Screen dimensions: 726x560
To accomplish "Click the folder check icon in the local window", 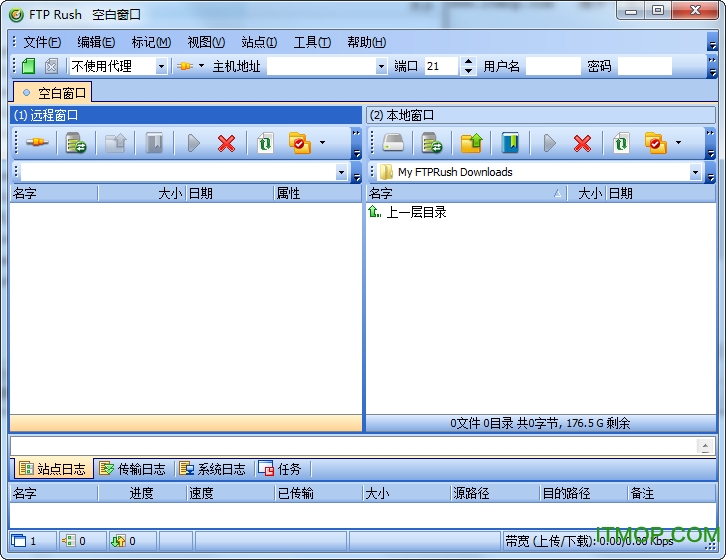I will click(656, 143).
